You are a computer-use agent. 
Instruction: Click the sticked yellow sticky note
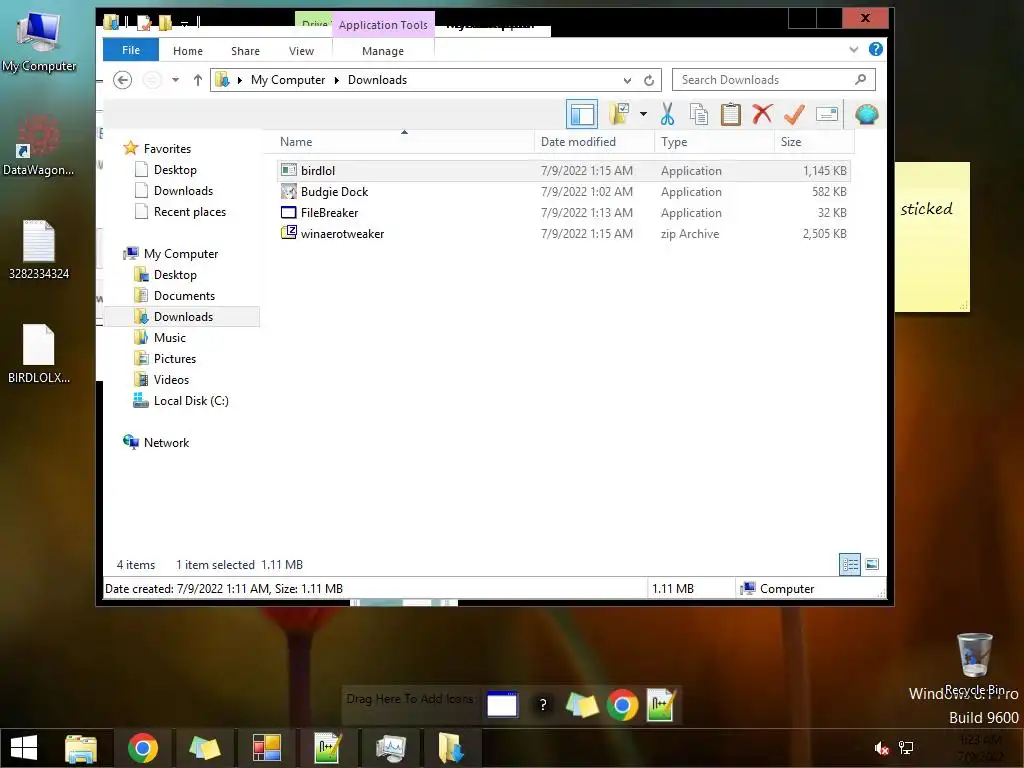(932, 236)
